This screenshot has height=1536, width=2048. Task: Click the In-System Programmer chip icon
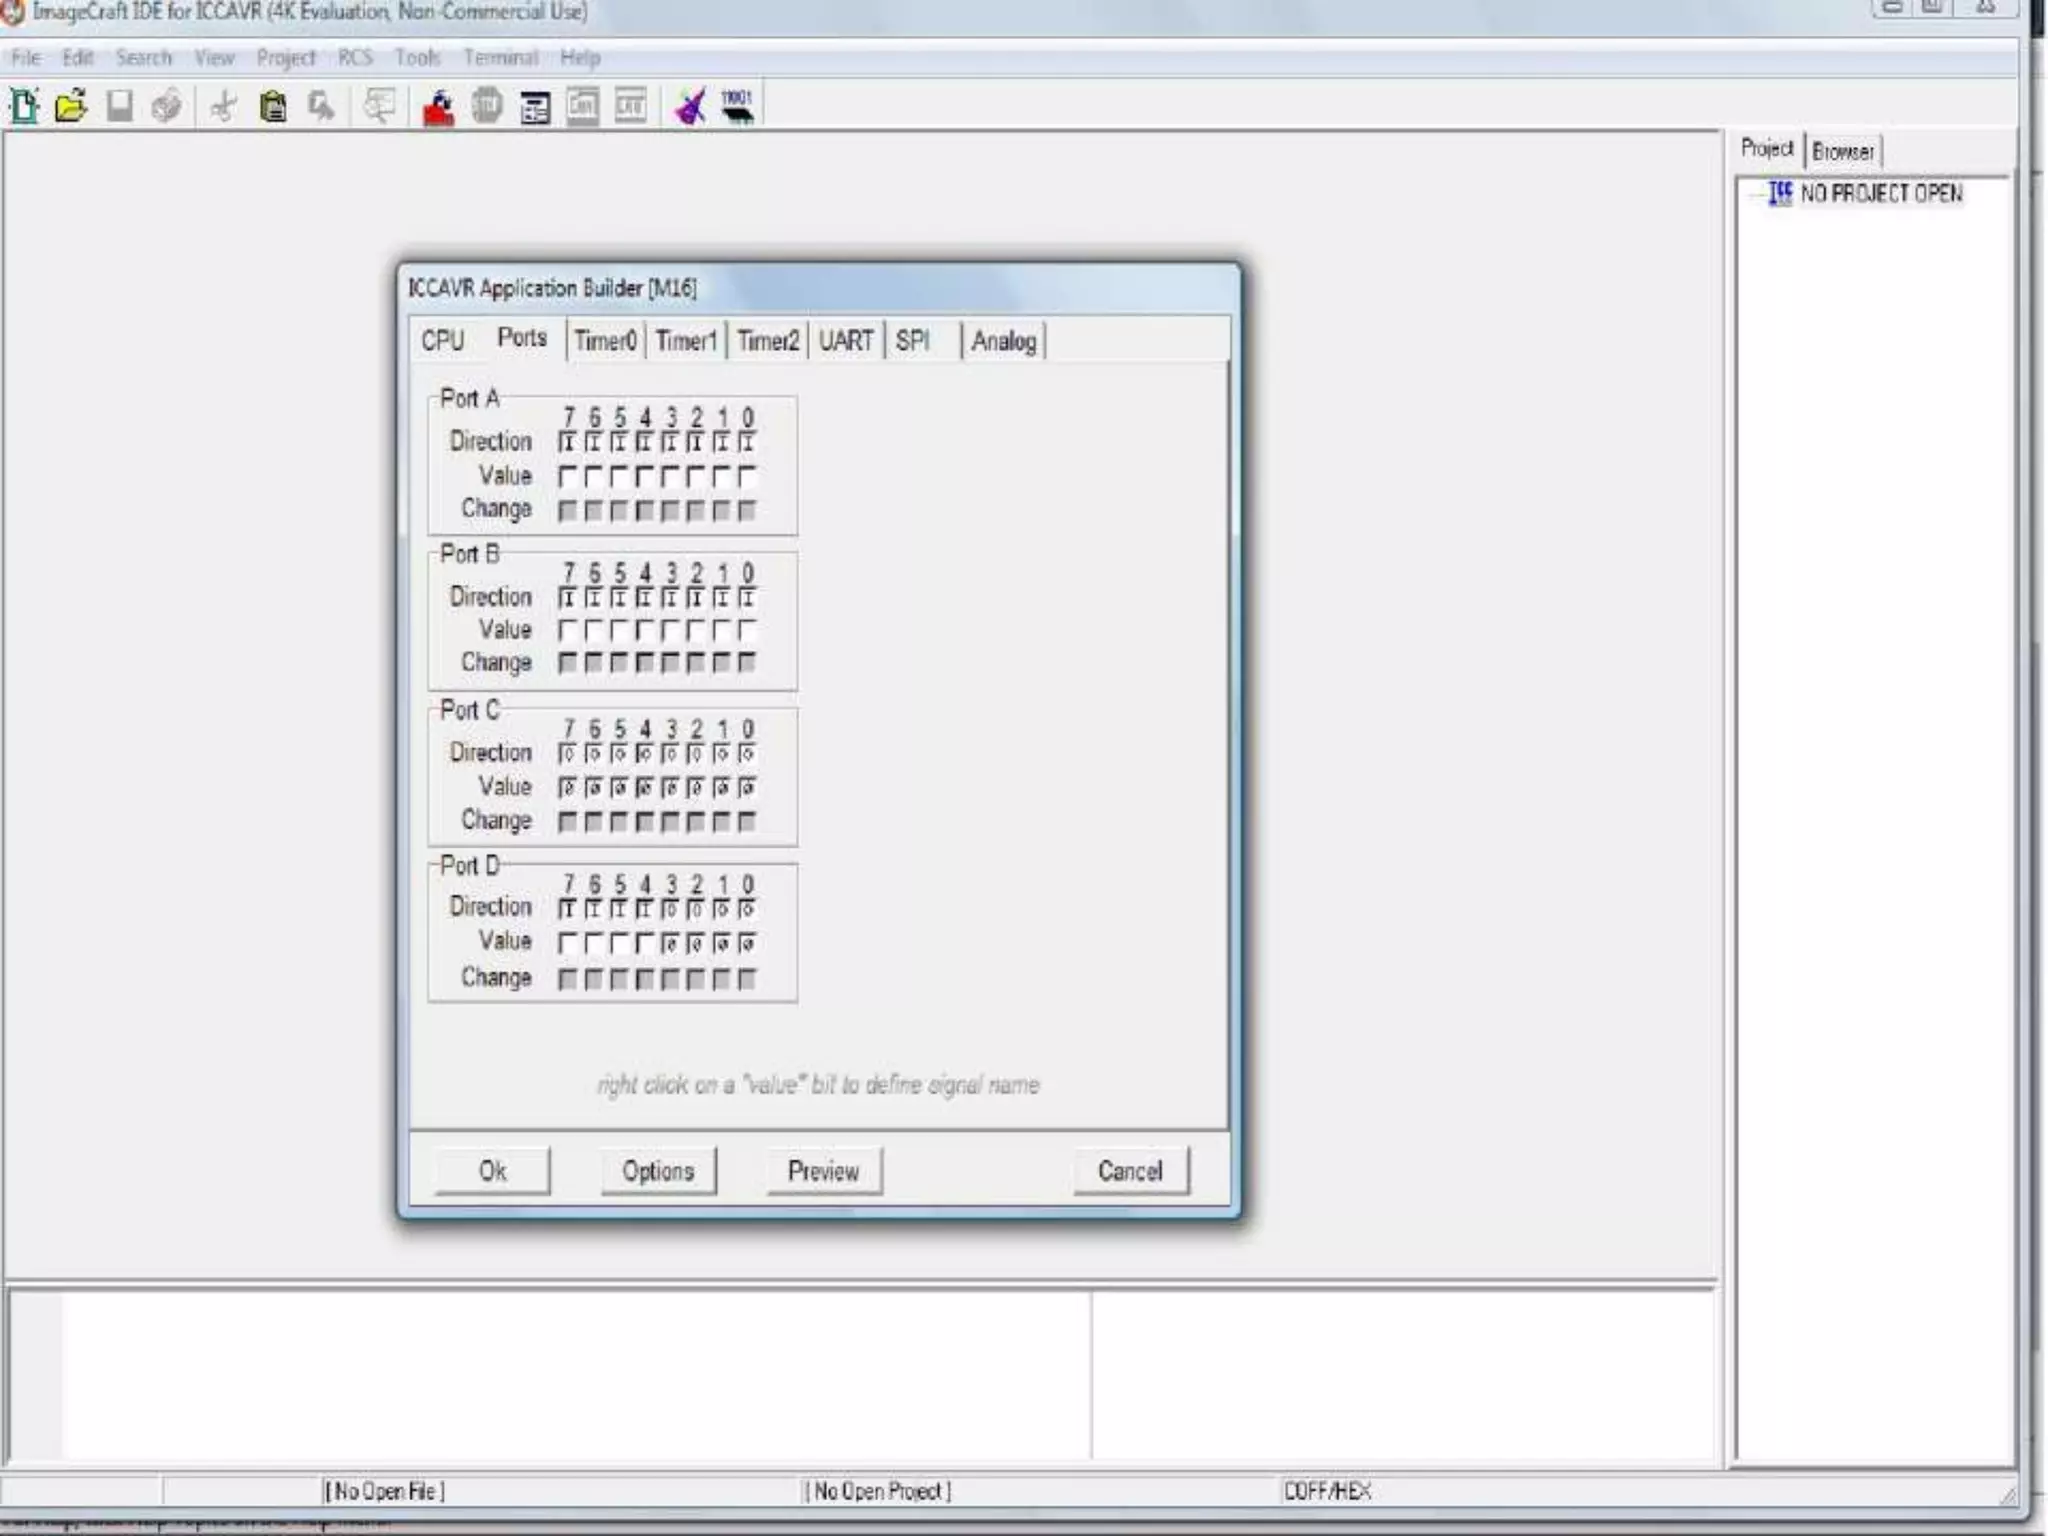[738, 105]
